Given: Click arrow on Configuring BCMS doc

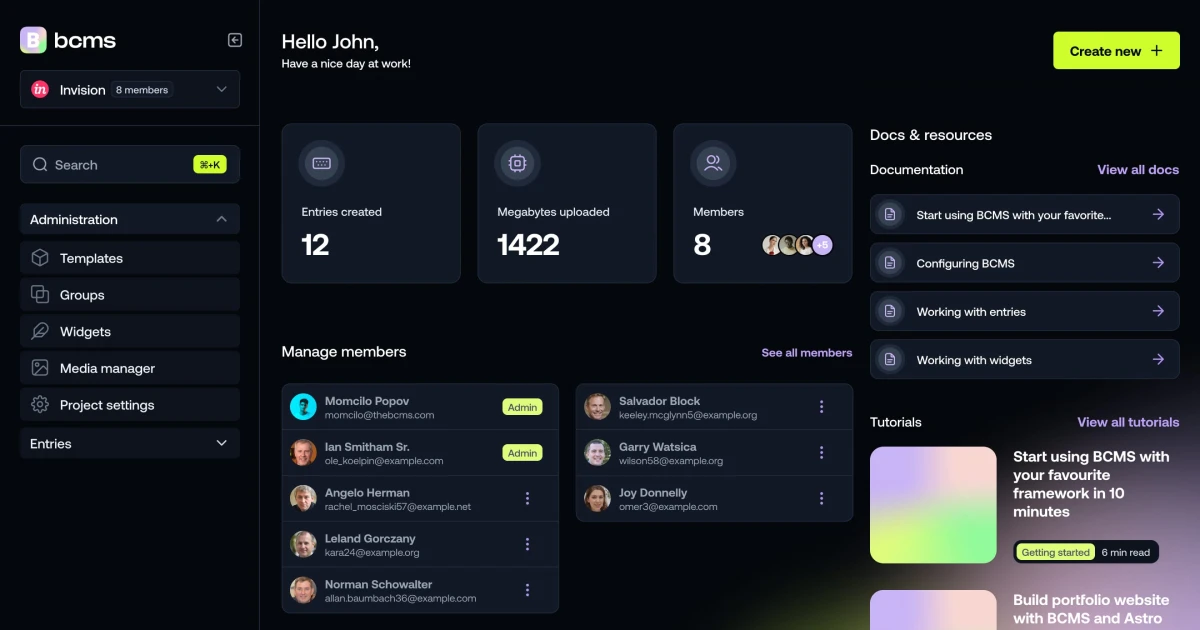Looking at the screenshot, I should (1158, 263).
